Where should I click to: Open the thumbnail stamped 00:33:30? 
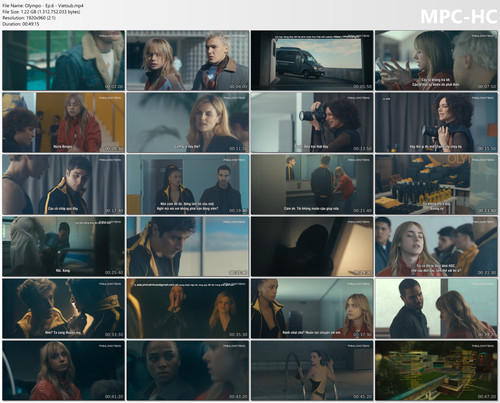(64, 308)
